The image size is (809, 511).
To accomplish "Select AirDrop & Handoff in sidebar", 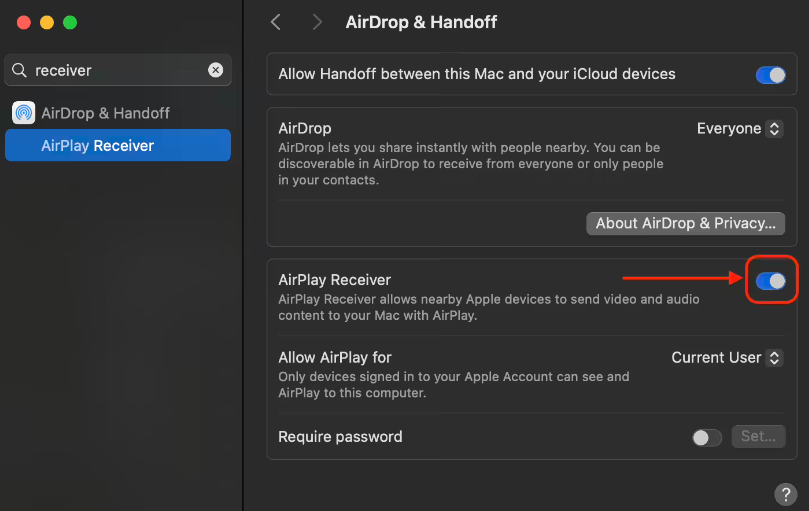I will pos(118,113).
